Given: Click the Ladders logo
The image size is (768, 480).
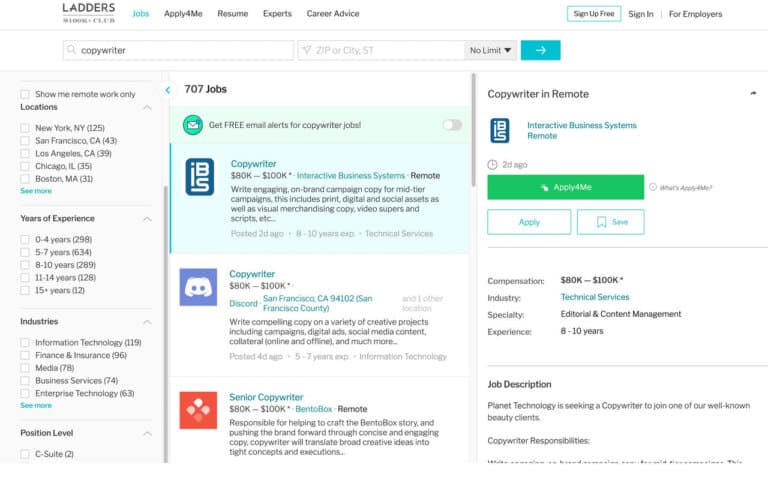Looking at the screenshot, I should coord(89,13).
